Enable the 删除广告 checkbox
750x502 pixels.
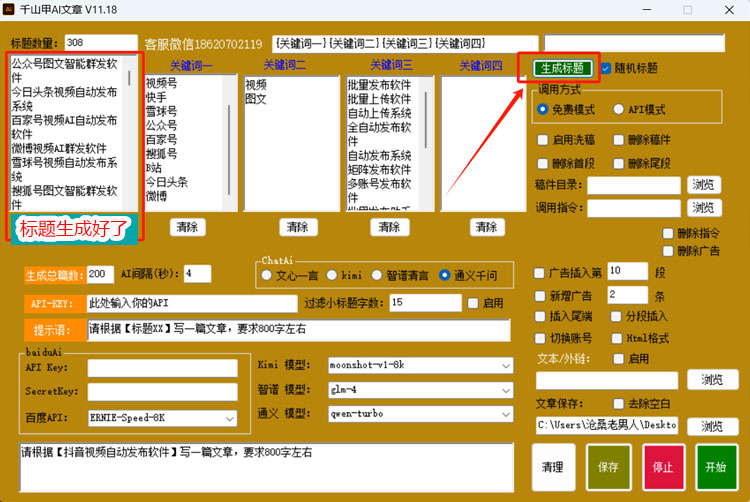pos(668,251)
